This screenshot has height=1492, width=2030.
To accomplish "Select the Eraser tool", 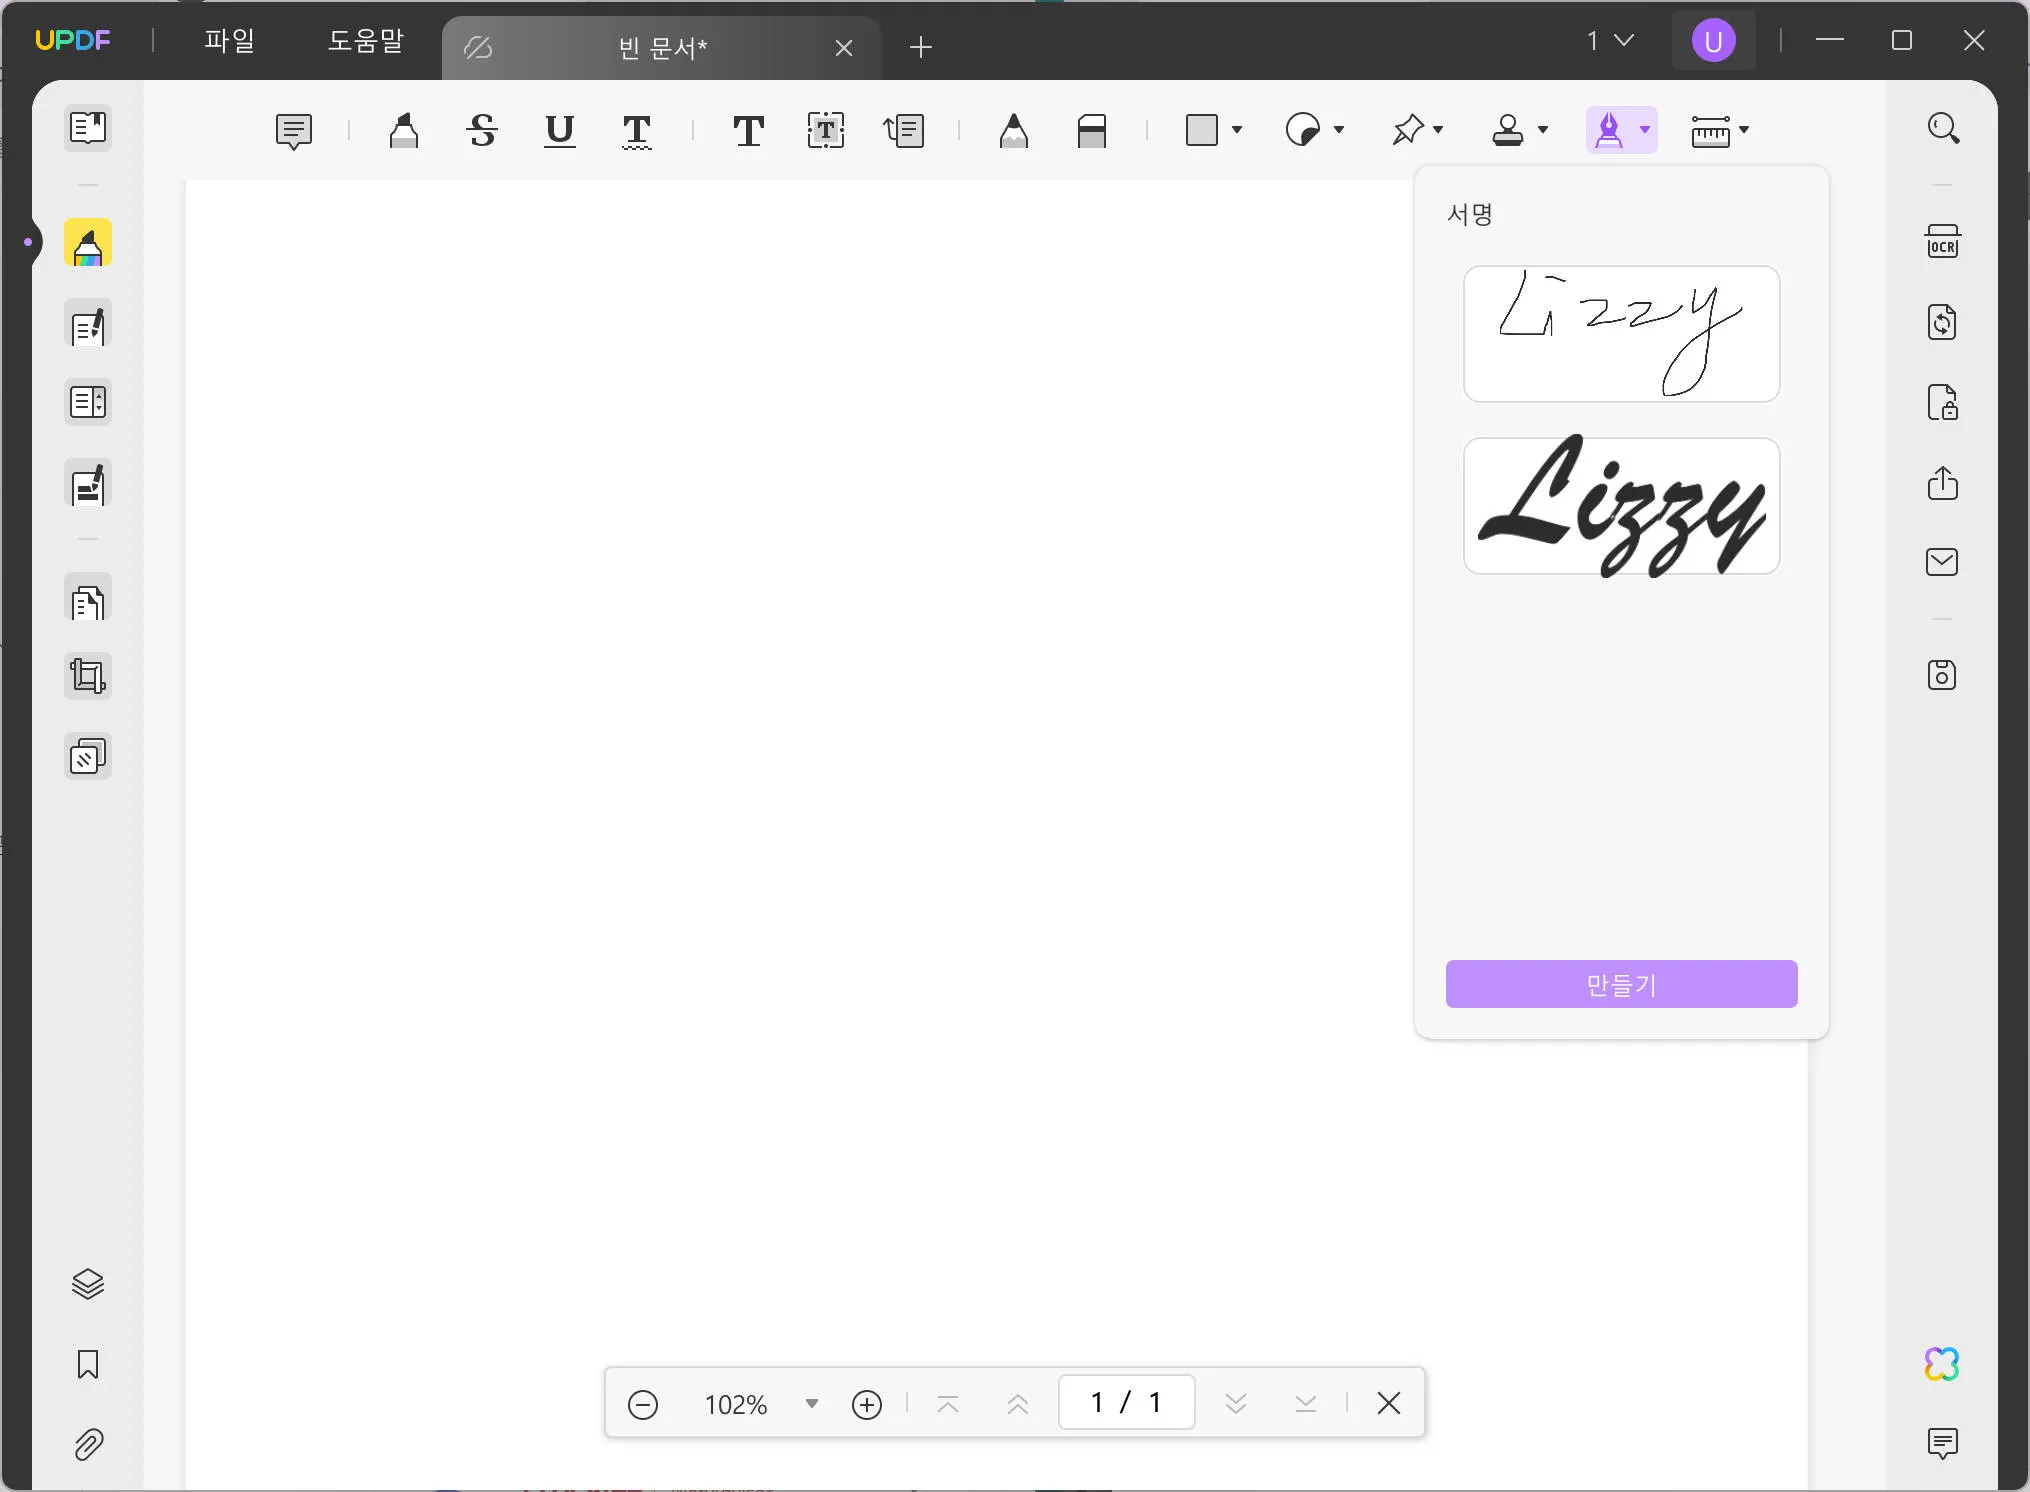I will pos(1092,131).
